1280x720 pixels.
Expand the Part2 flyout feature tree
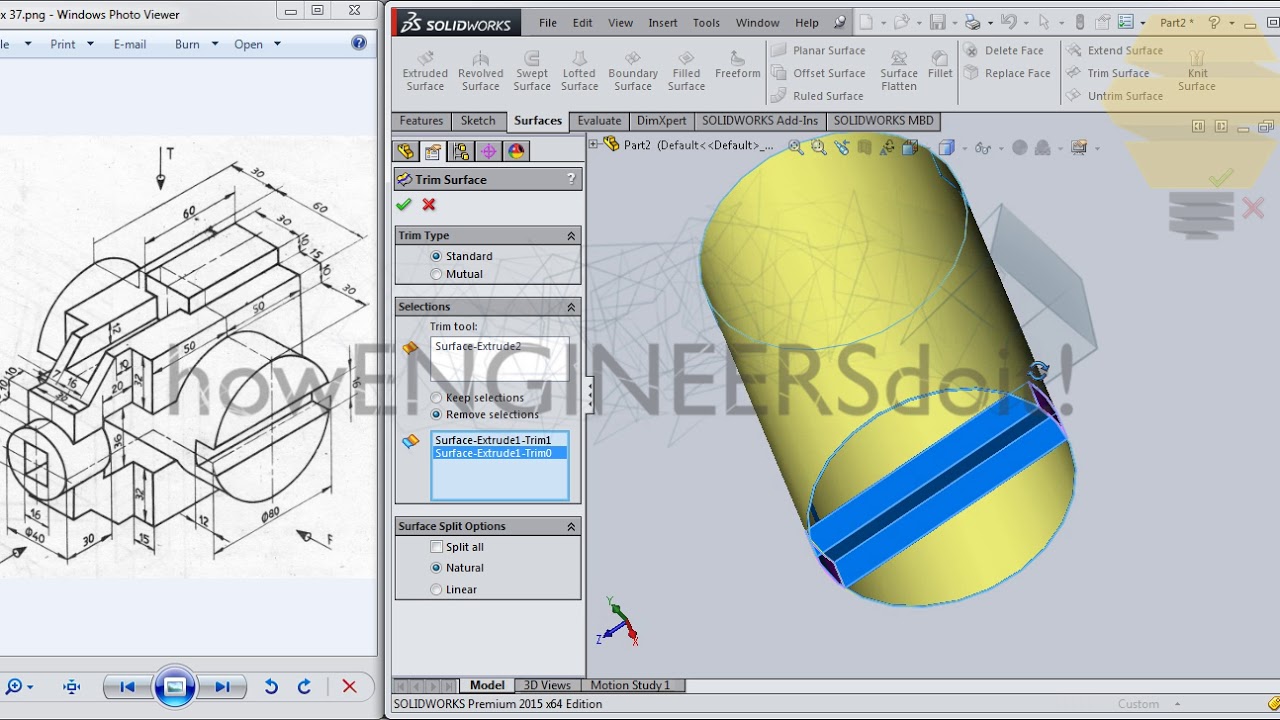(593, 145)
